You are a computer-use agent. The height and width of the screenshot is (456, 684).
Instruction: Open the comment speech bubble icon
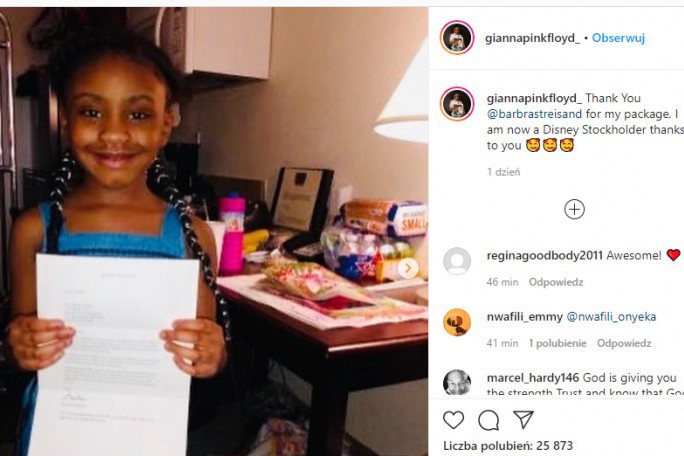click(x=488, y=420)
